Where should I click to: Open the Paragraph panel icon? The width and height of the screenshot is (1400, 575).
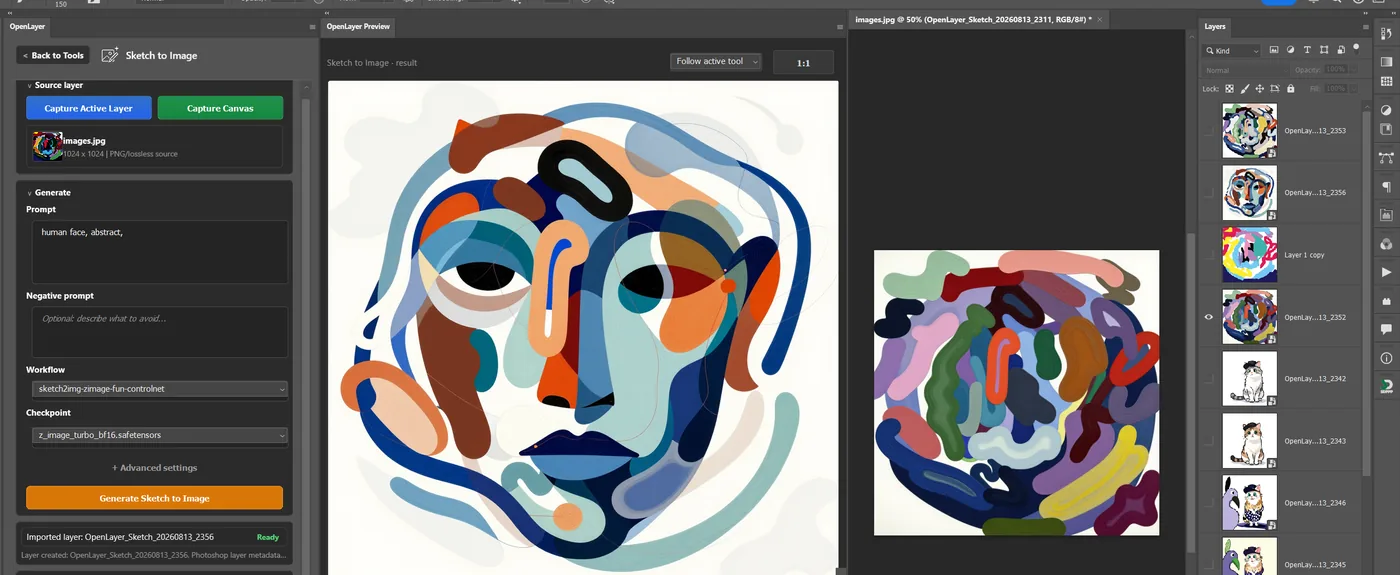pos(1386,187)
